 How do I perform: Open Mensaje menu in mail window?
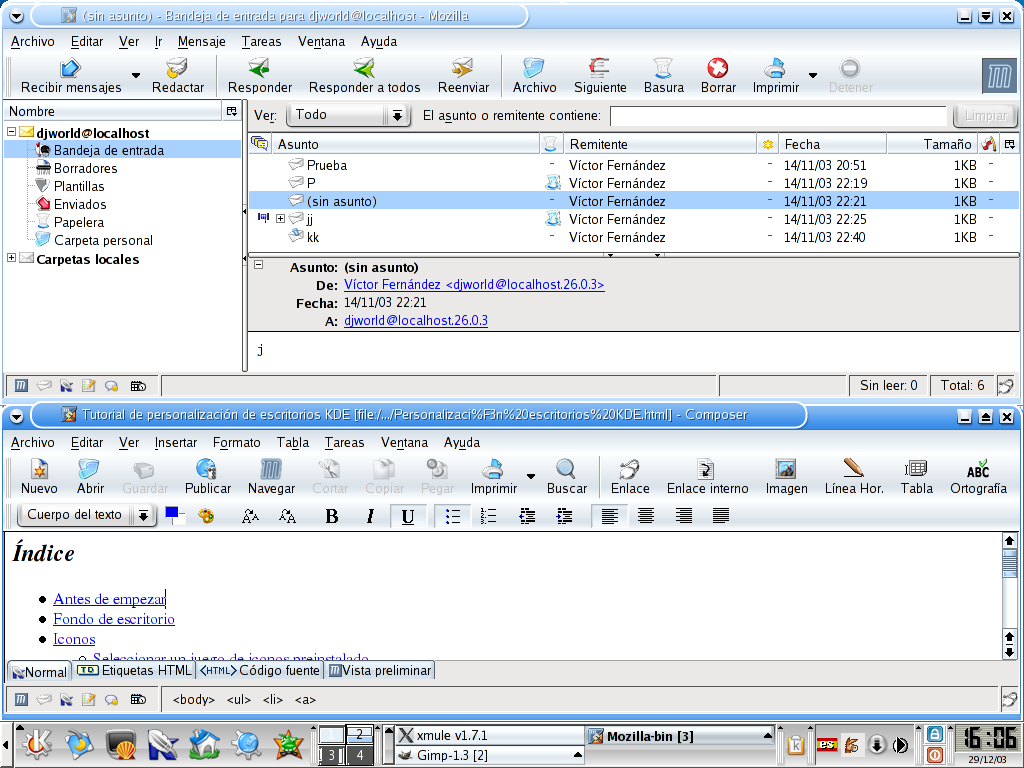pyautogui.click(x=201, y=41)
